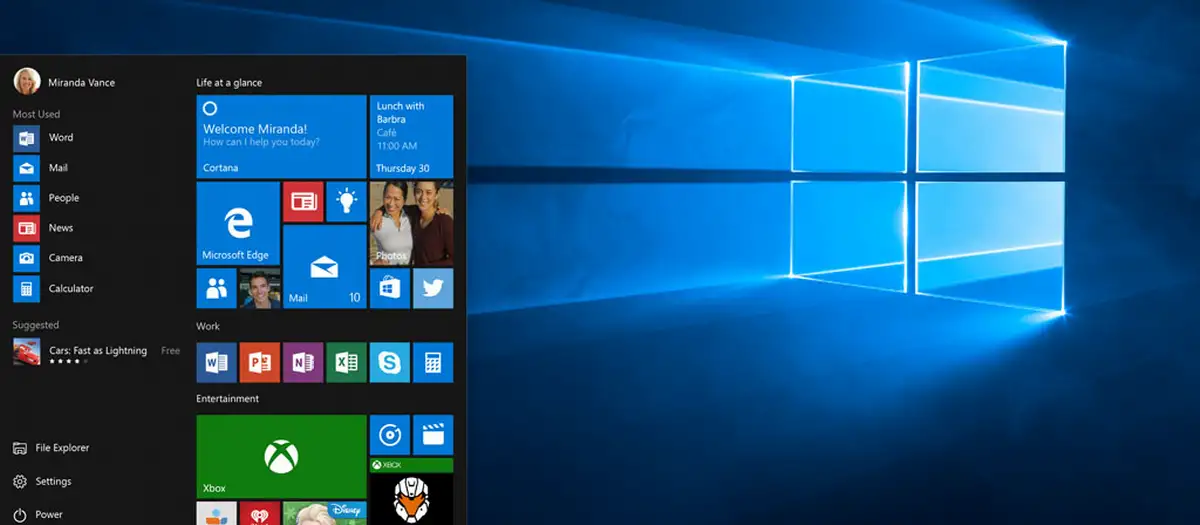Select News from the Most Used list
Screen dimensions: 1200x525
tap(60, 228)
